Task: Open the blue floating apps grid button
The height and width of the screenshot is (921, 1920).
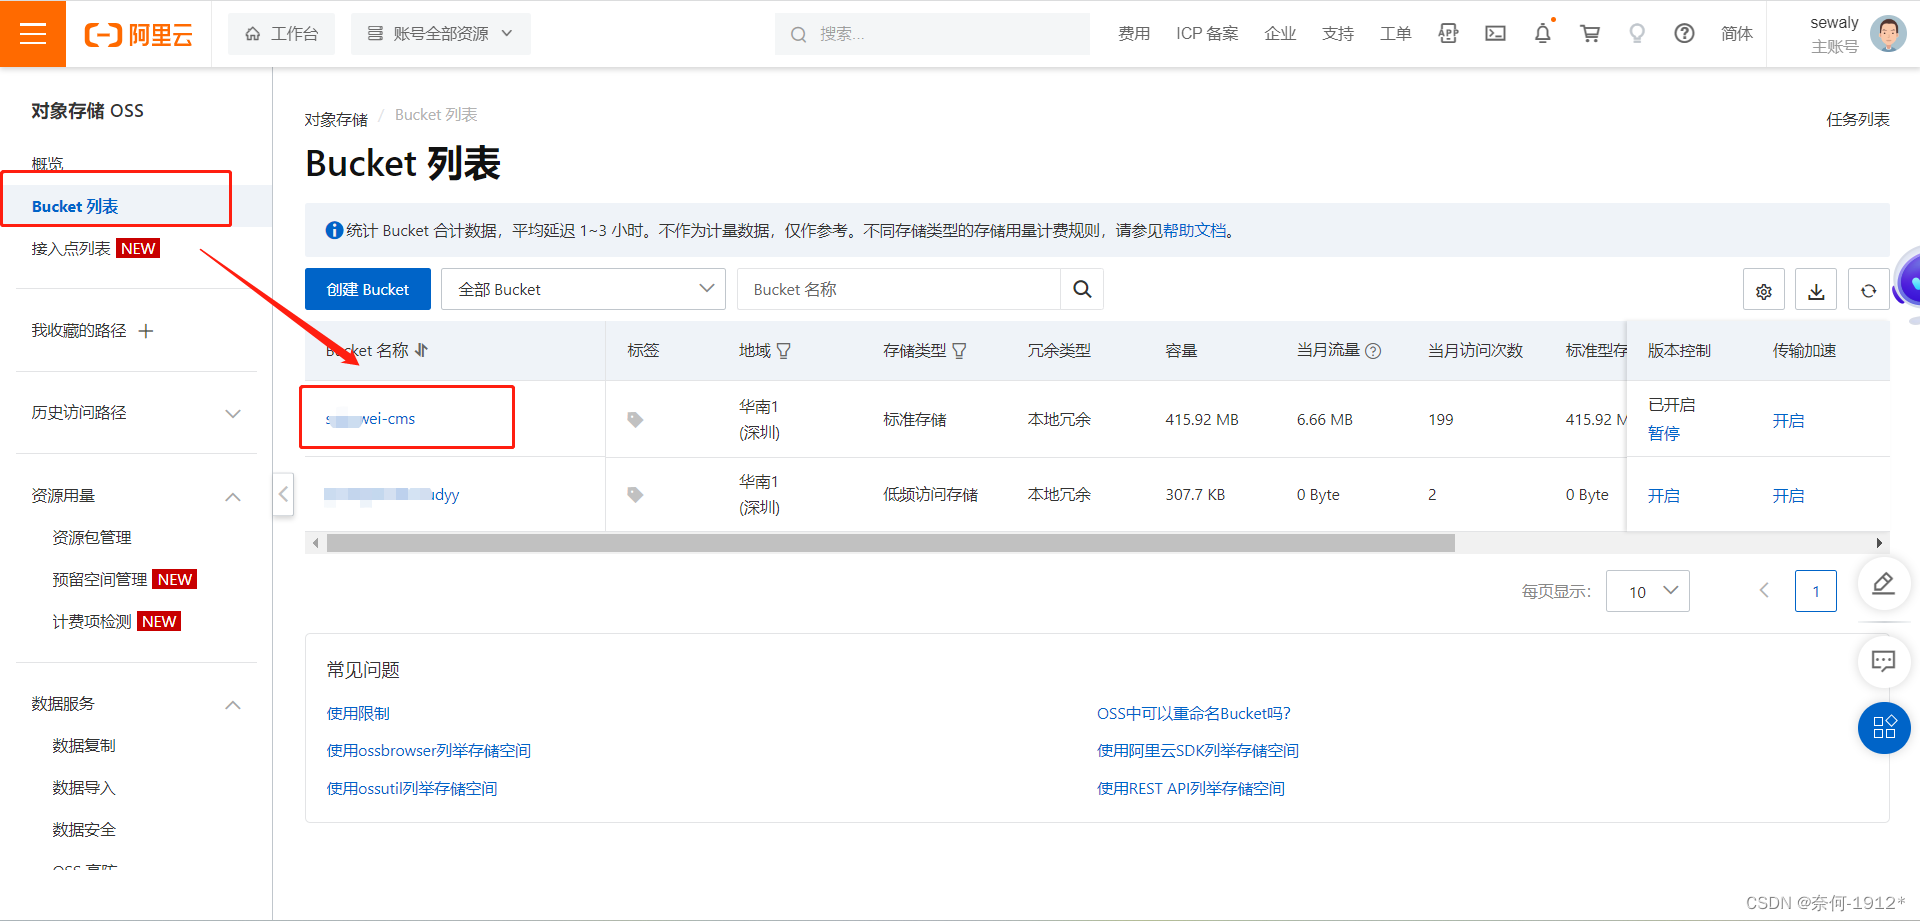Action: coord(1884,727)
